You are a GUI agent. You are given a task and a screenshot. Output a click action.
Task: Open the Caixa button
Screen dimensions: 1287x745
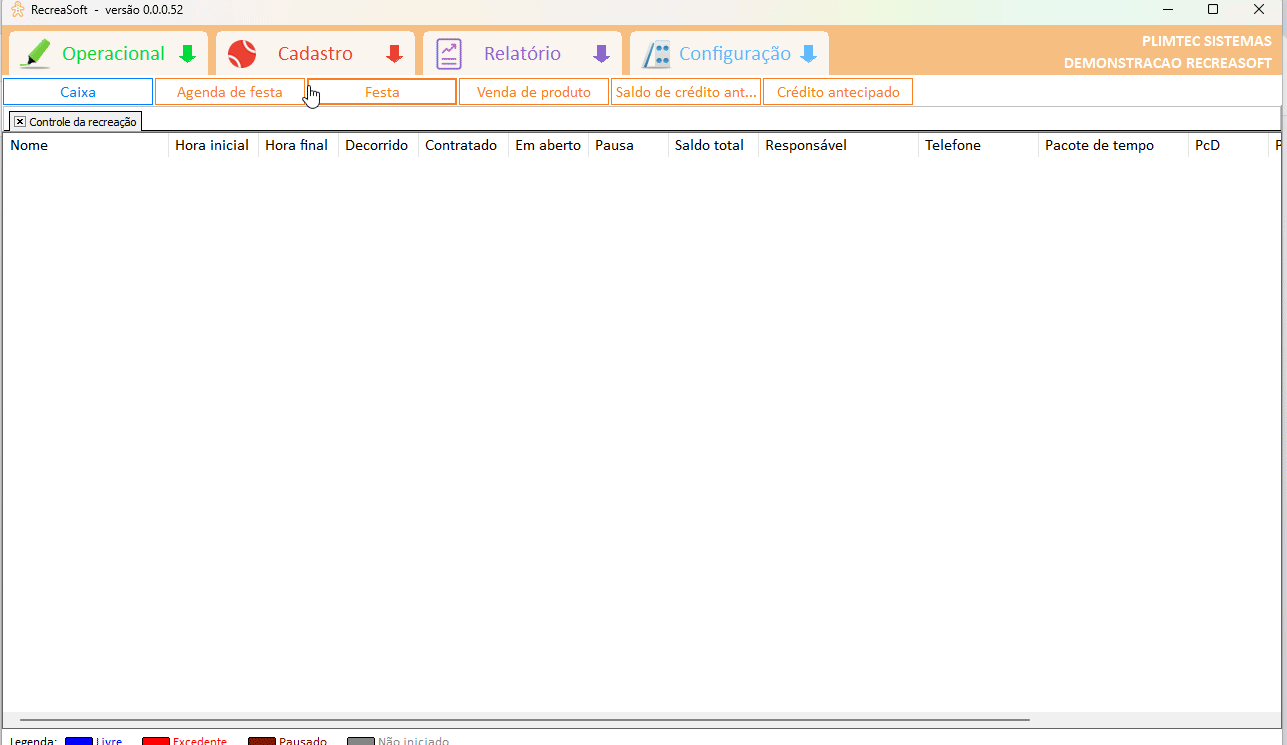(78, 92)
